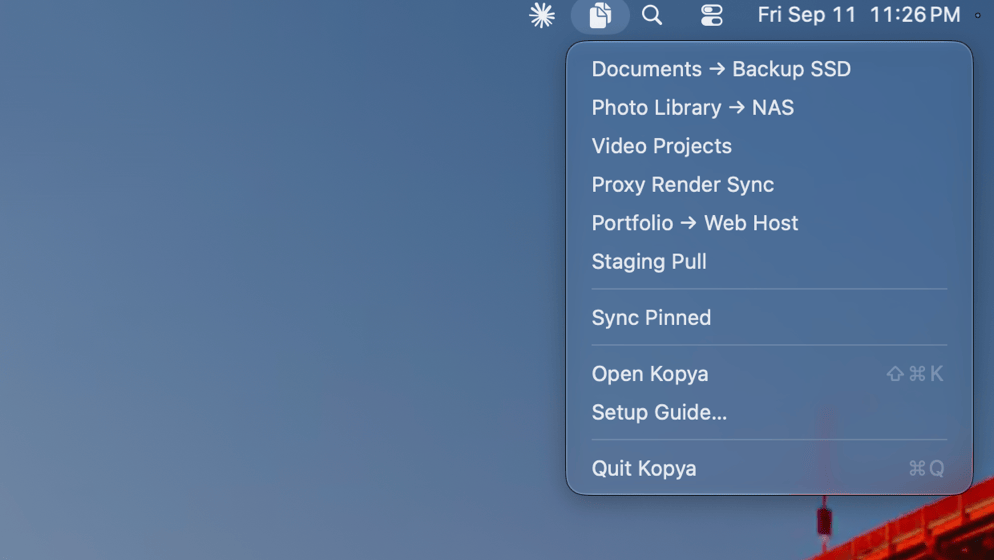Quit Kopya from the menu
The image size is (994, 560).
pyautogui.click(x=769, y=469)
